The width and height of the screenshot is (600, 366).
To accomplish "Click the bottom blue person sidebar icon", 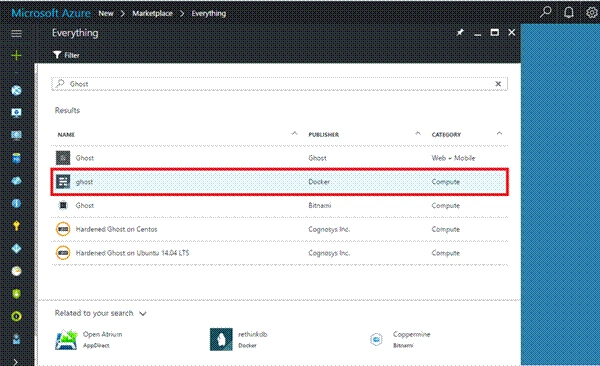I will (x=16, y=339).
